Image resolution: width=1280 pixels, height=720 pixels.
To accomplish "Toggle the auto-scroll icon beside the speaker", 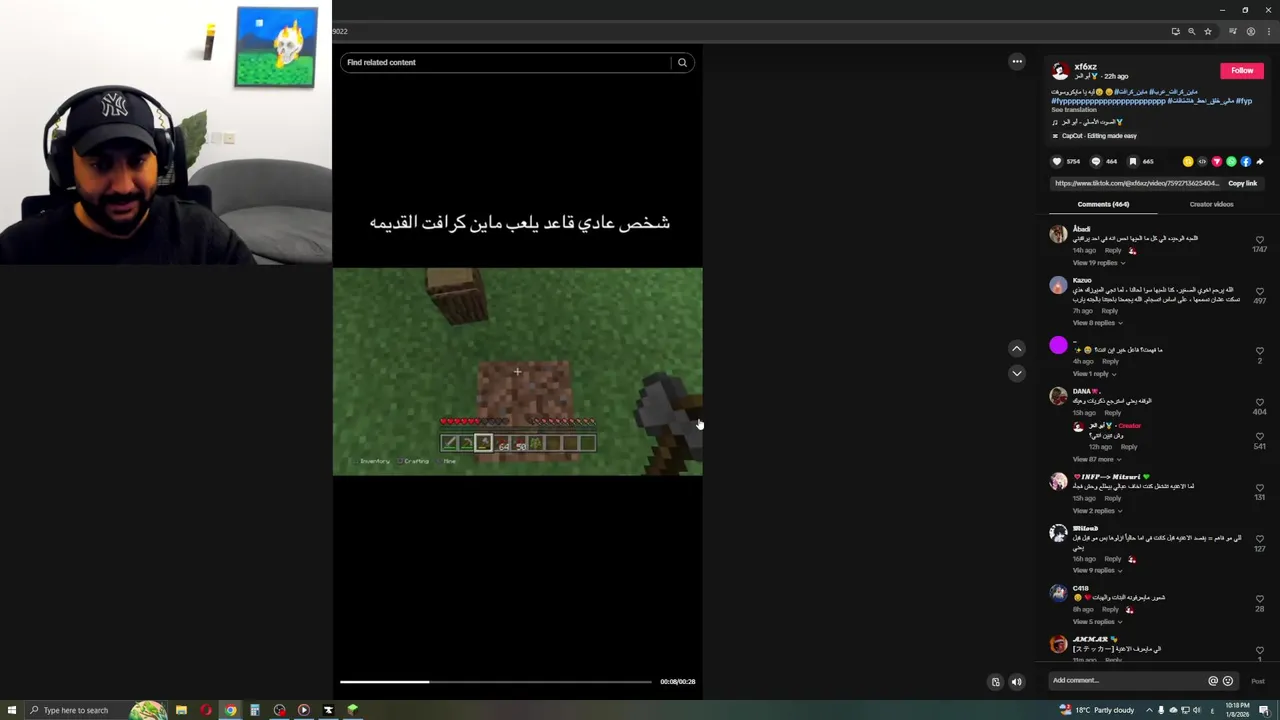I will pos(995,682).
